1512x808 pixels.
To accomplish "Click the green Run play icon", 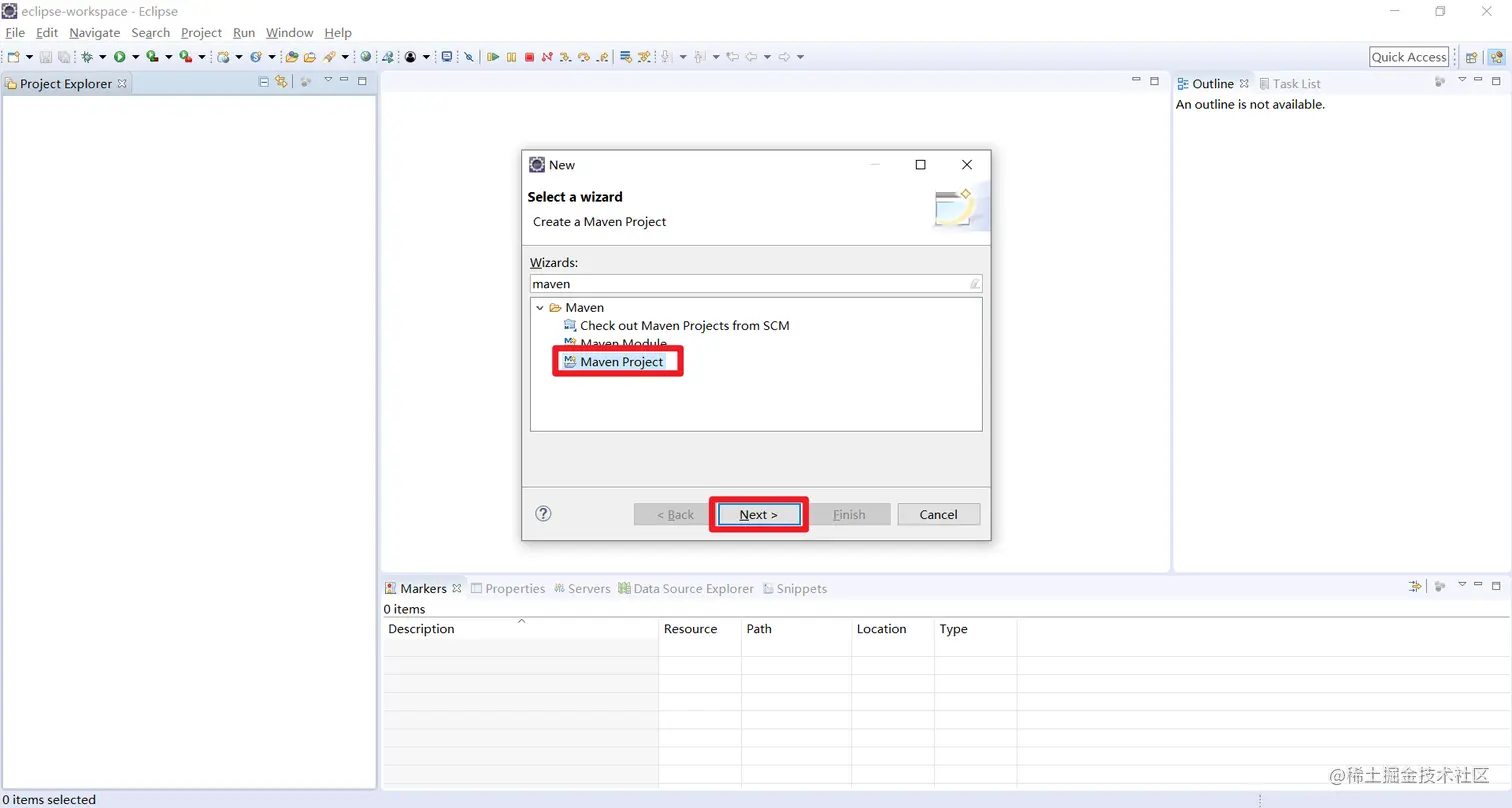I will click(119, 57).
